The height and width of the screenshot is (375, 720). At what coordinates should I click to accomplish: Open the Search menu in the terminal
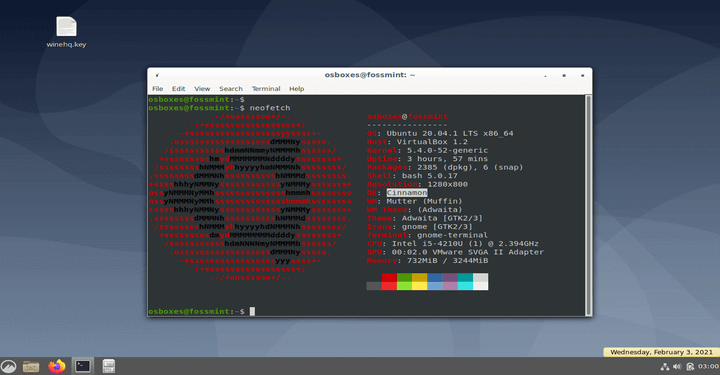[x=231, y=89]
